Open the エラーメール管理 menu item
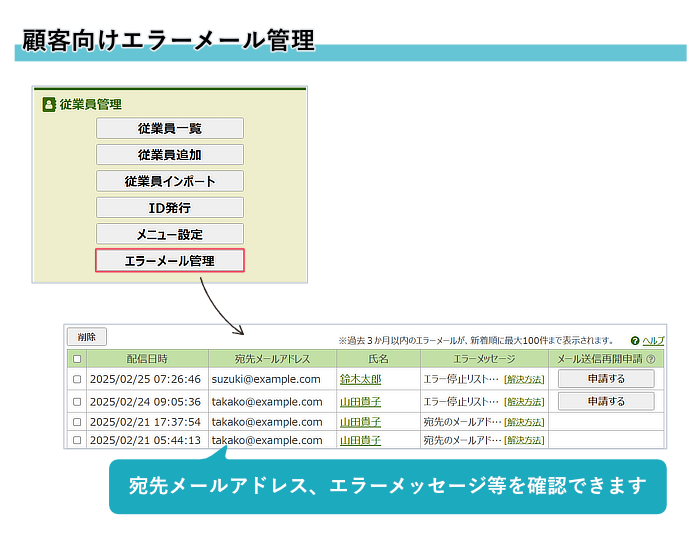 point(170,261)
